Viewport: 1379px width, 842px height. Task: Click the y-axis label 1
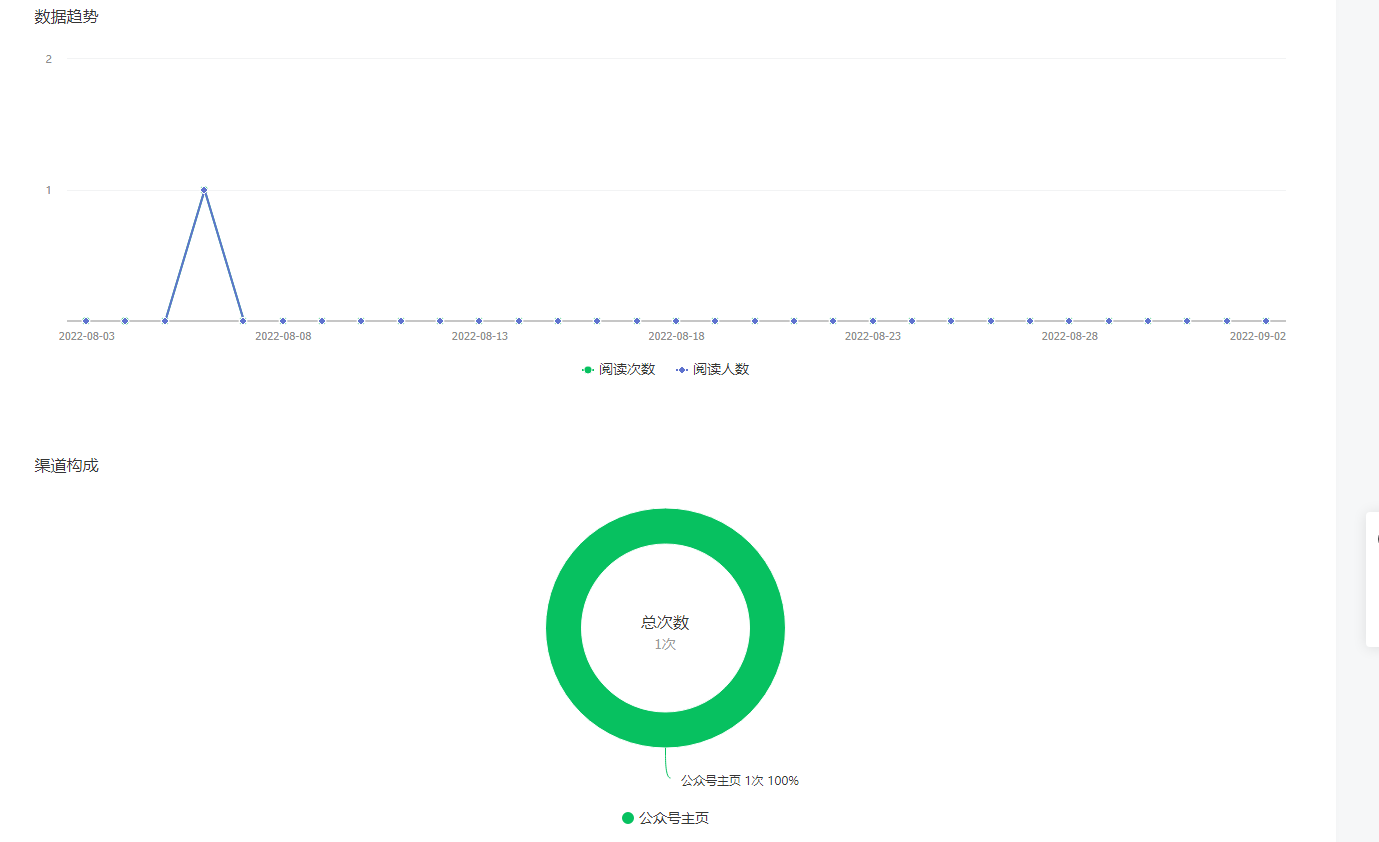click(x=48, y=190)
